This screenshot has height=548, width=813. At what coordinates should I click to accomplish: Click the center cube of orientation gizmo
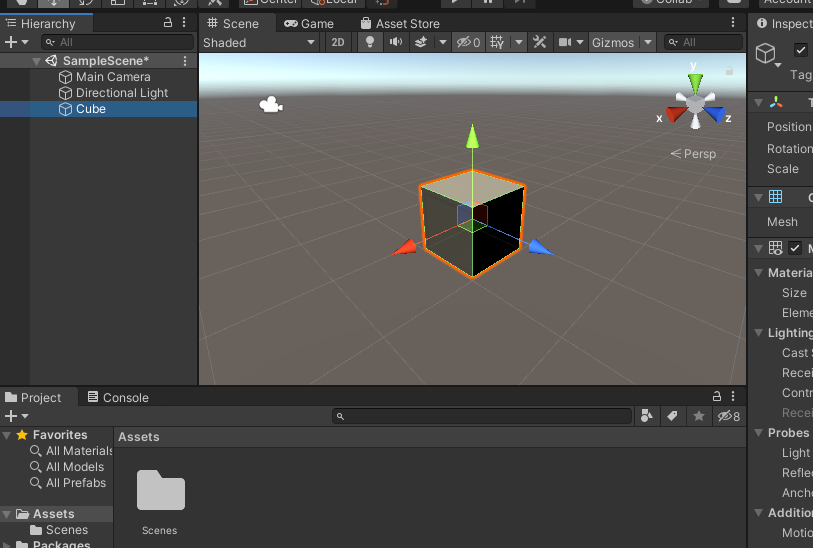[x=695, y=105]
